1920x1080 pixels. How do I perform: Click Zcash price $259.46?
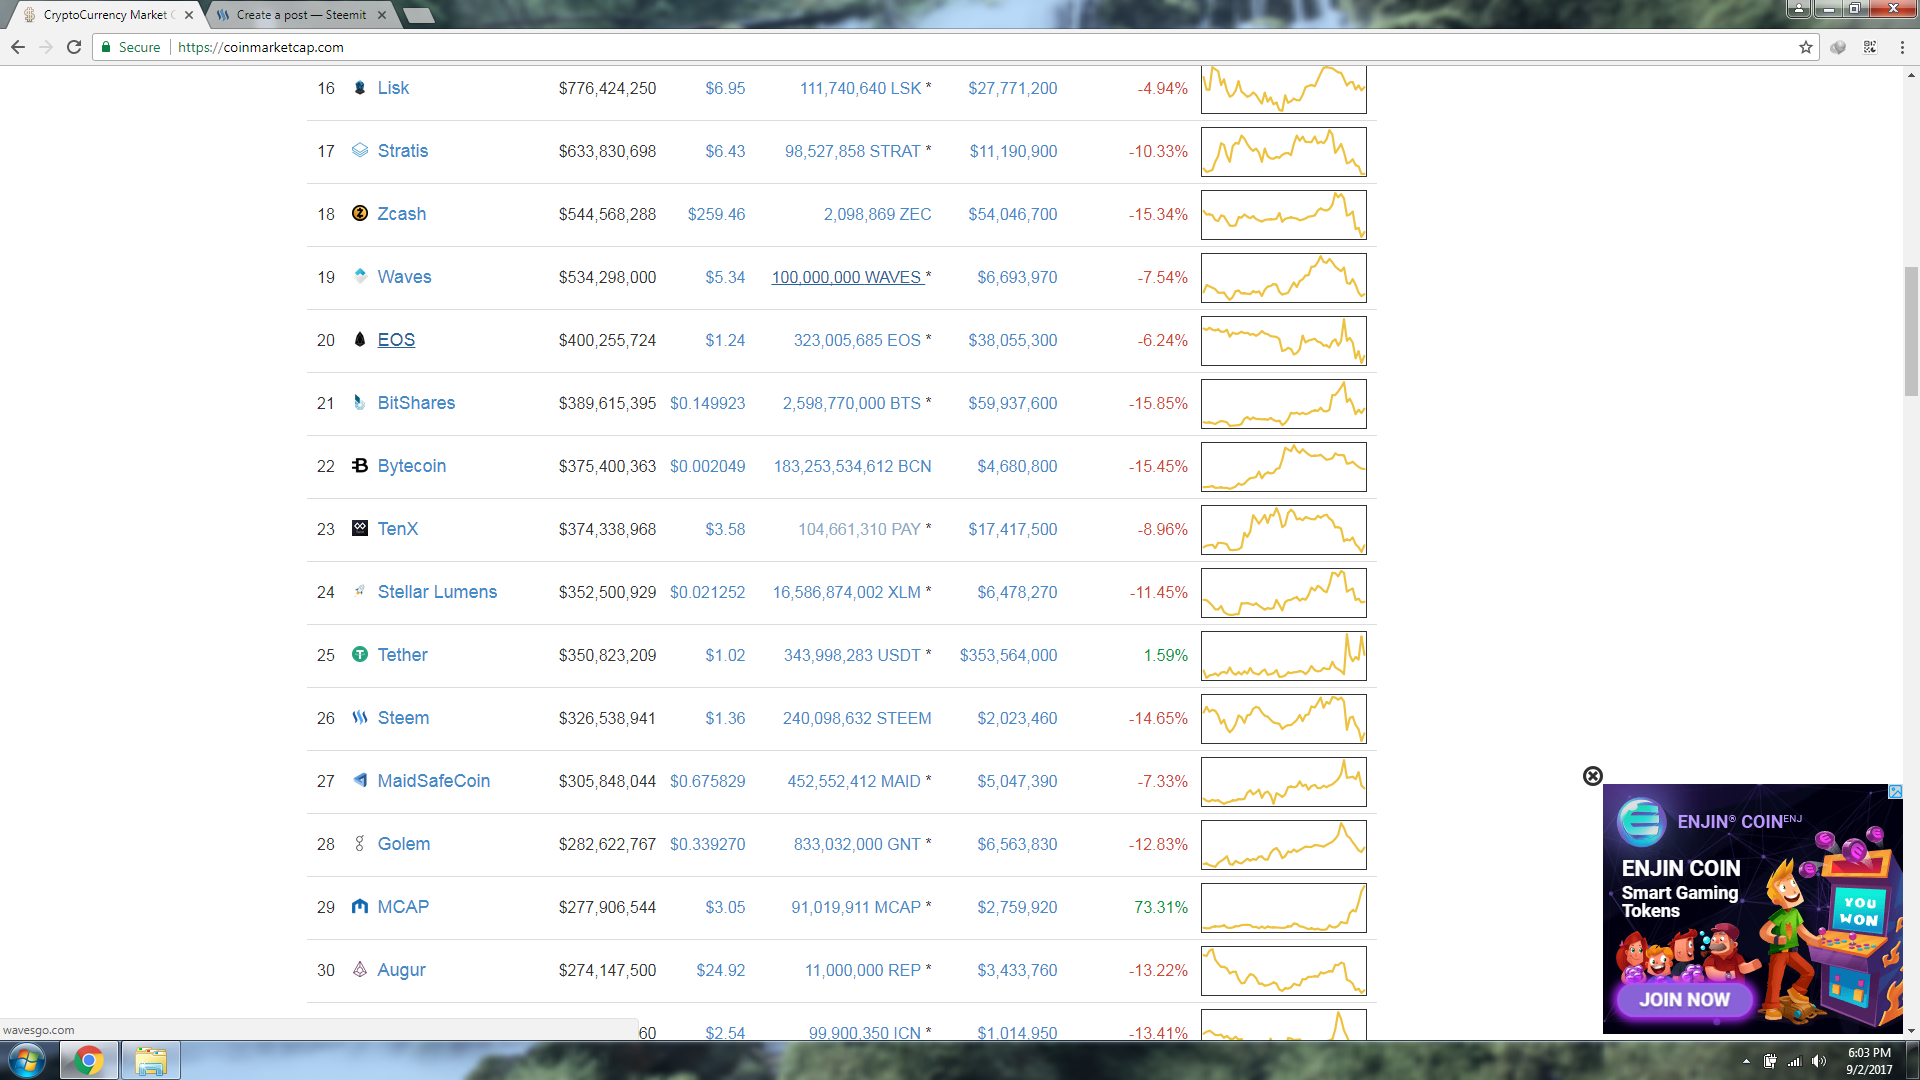[716, 214]
